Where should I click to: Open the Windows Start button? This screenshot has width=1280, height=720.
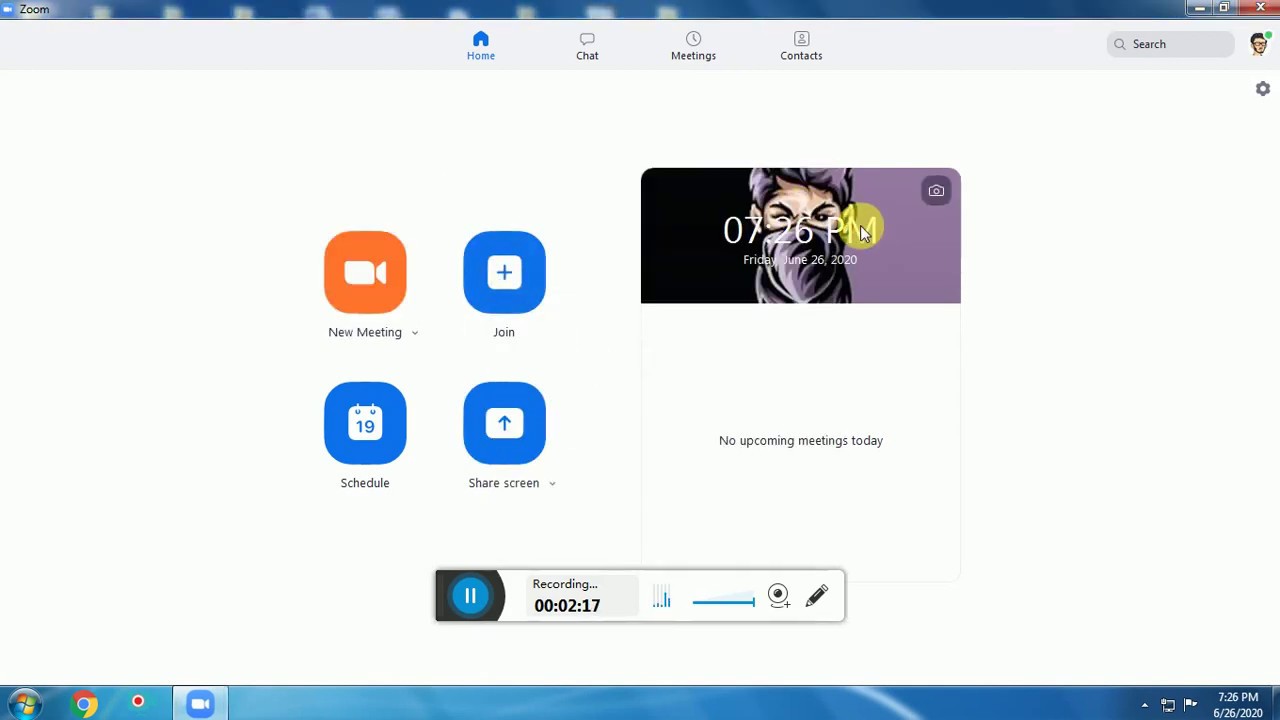[x=24, y=704]
